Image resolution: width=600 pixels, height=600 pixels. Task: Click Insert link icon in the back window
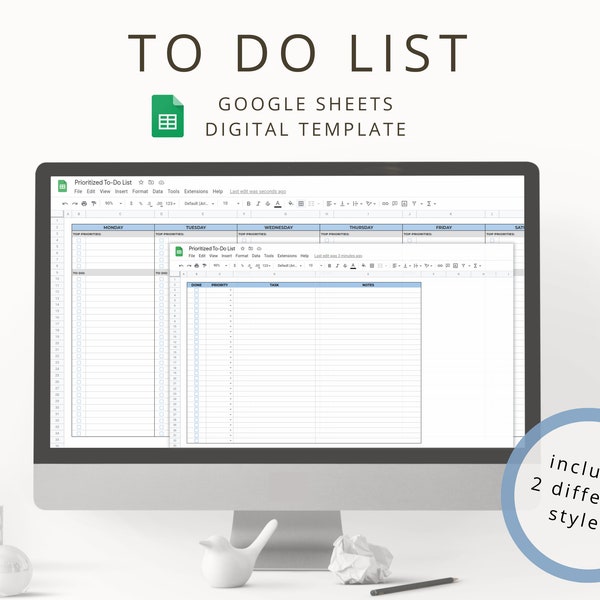[385, 204]
